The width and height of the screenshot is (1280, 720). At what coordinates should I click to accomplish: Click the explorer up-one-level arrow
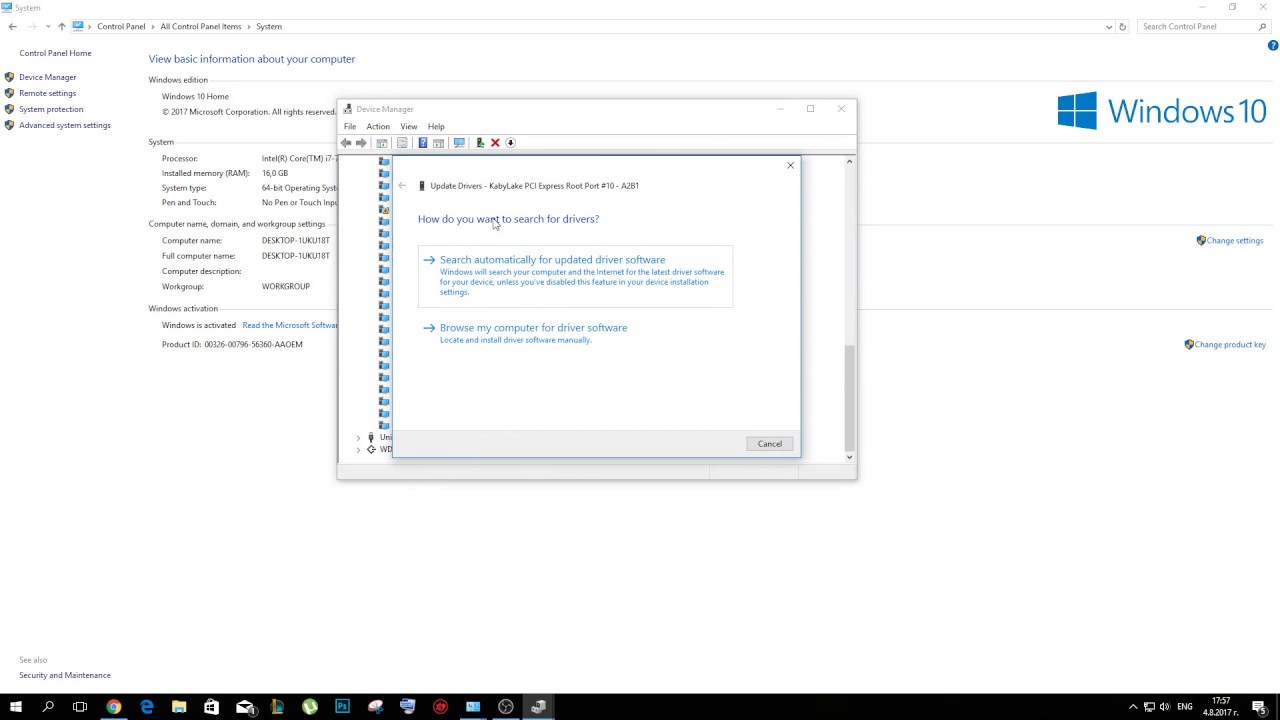[x=61, y=27]
